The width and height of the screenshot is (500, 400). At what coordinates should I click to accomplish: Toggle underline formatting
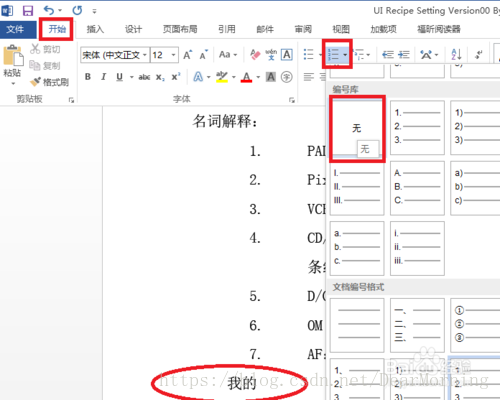click(119, 77)
